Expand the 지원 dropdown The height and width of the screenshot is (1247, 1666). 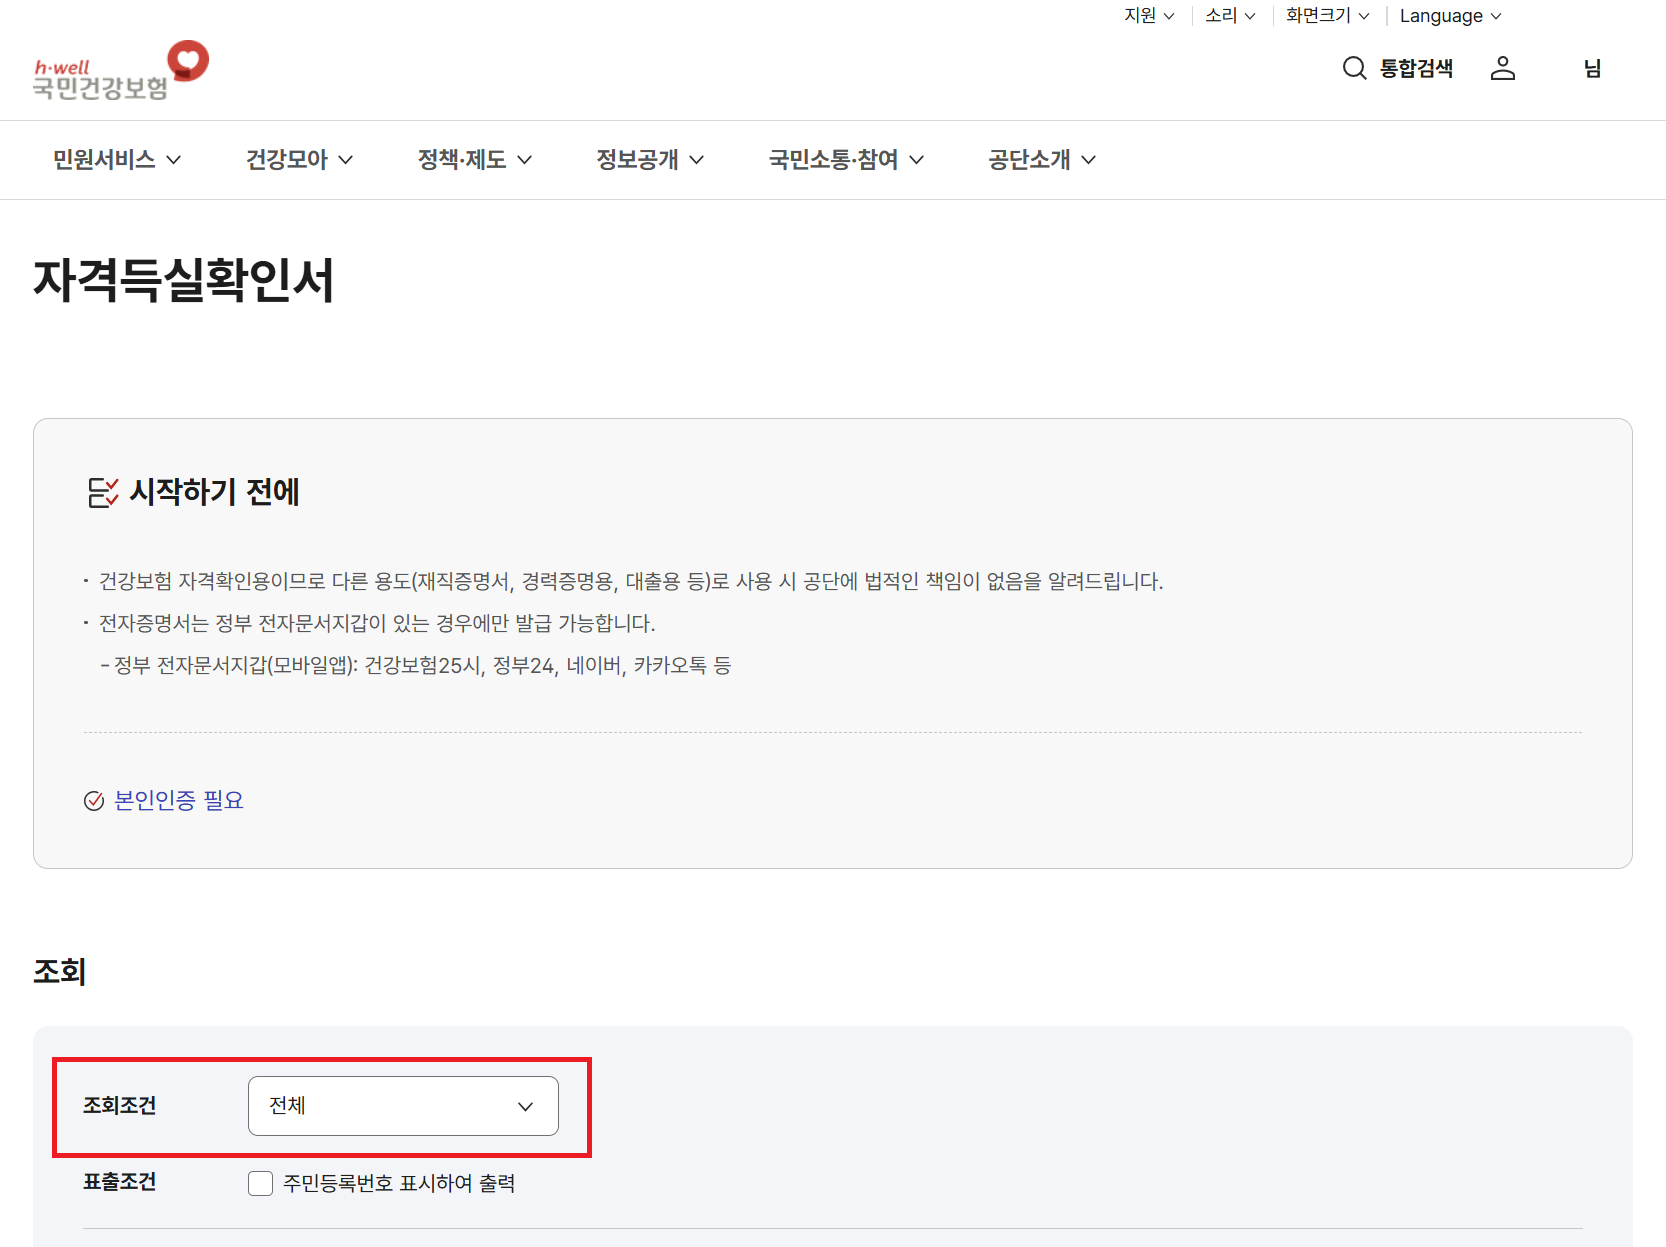tap(1149, 15)
